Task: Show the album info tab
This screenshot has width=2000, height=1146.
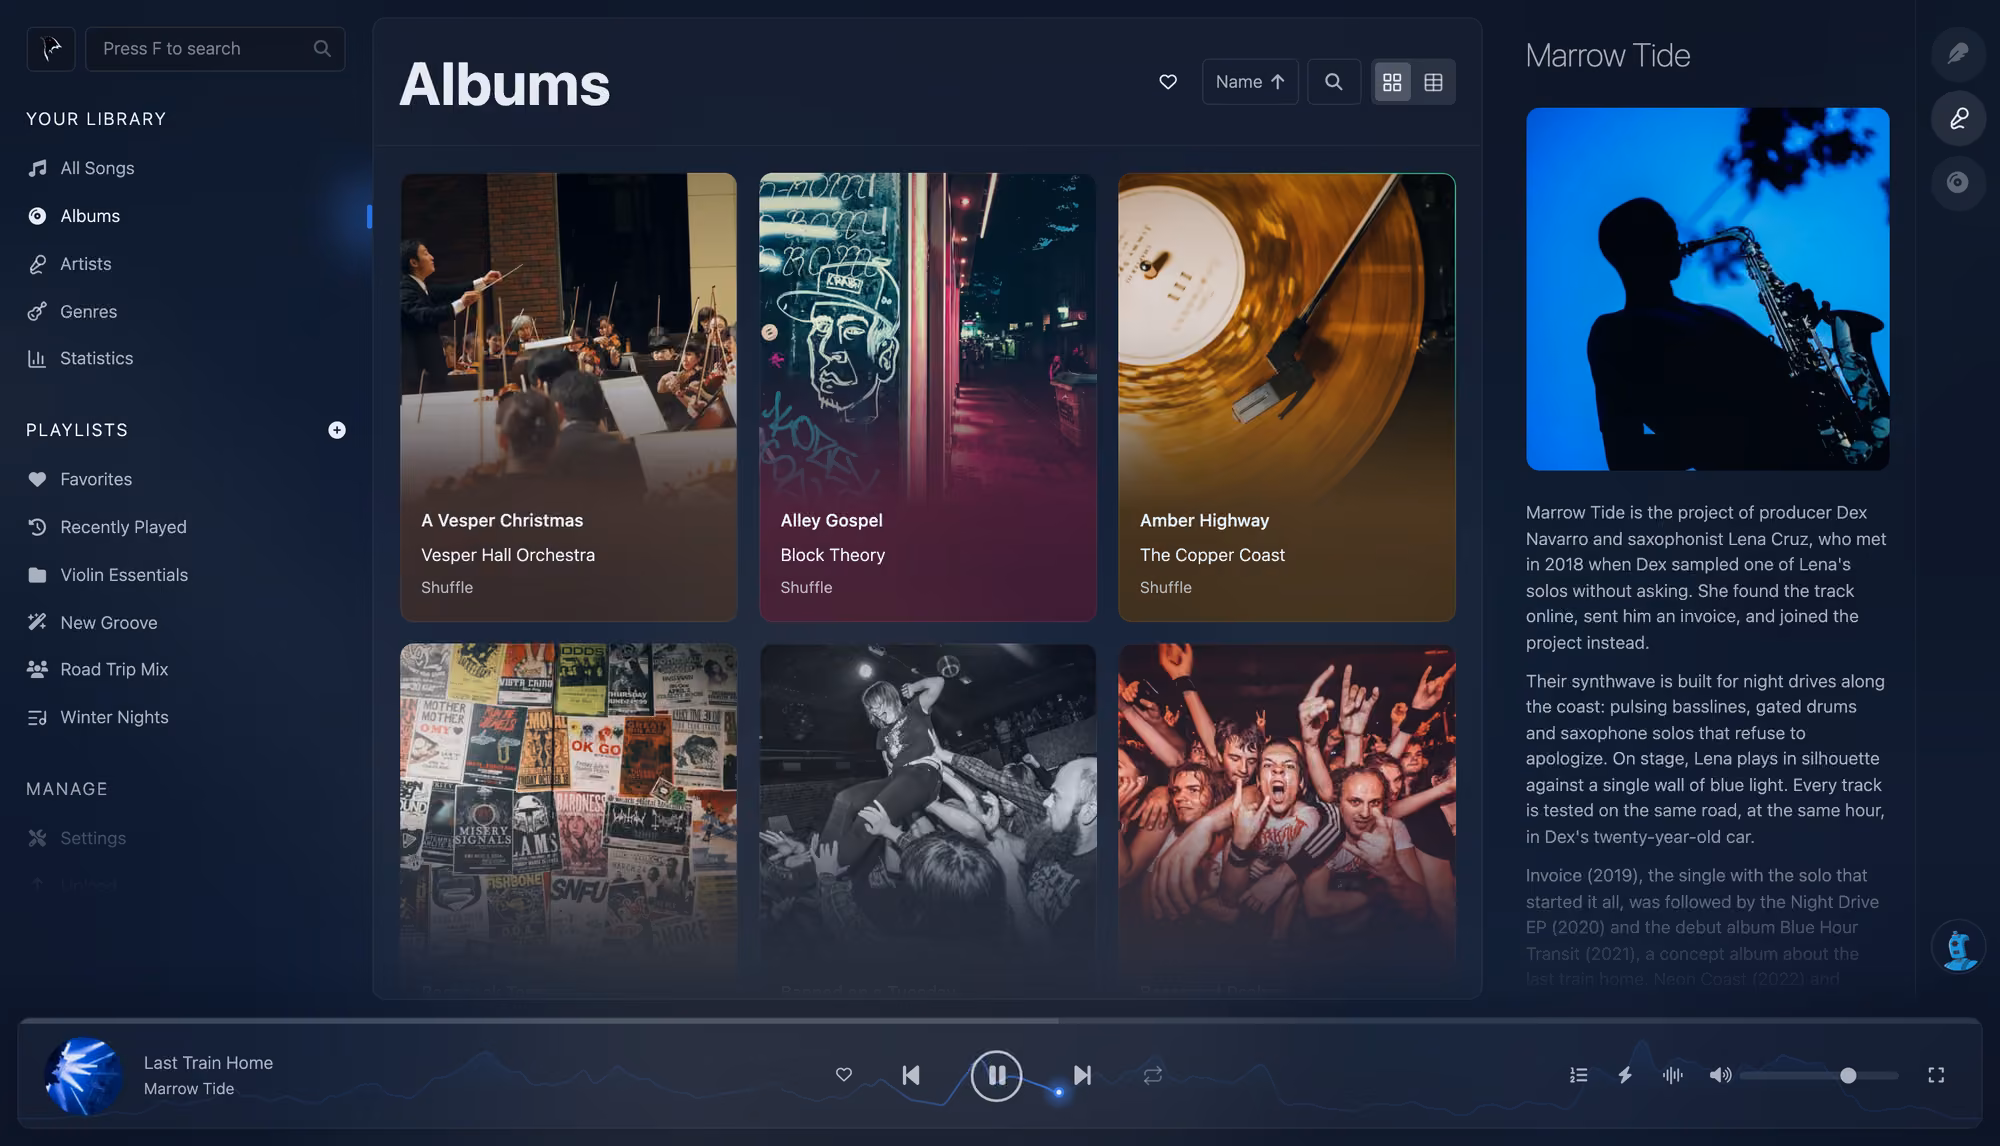Action: (1958, 182)
